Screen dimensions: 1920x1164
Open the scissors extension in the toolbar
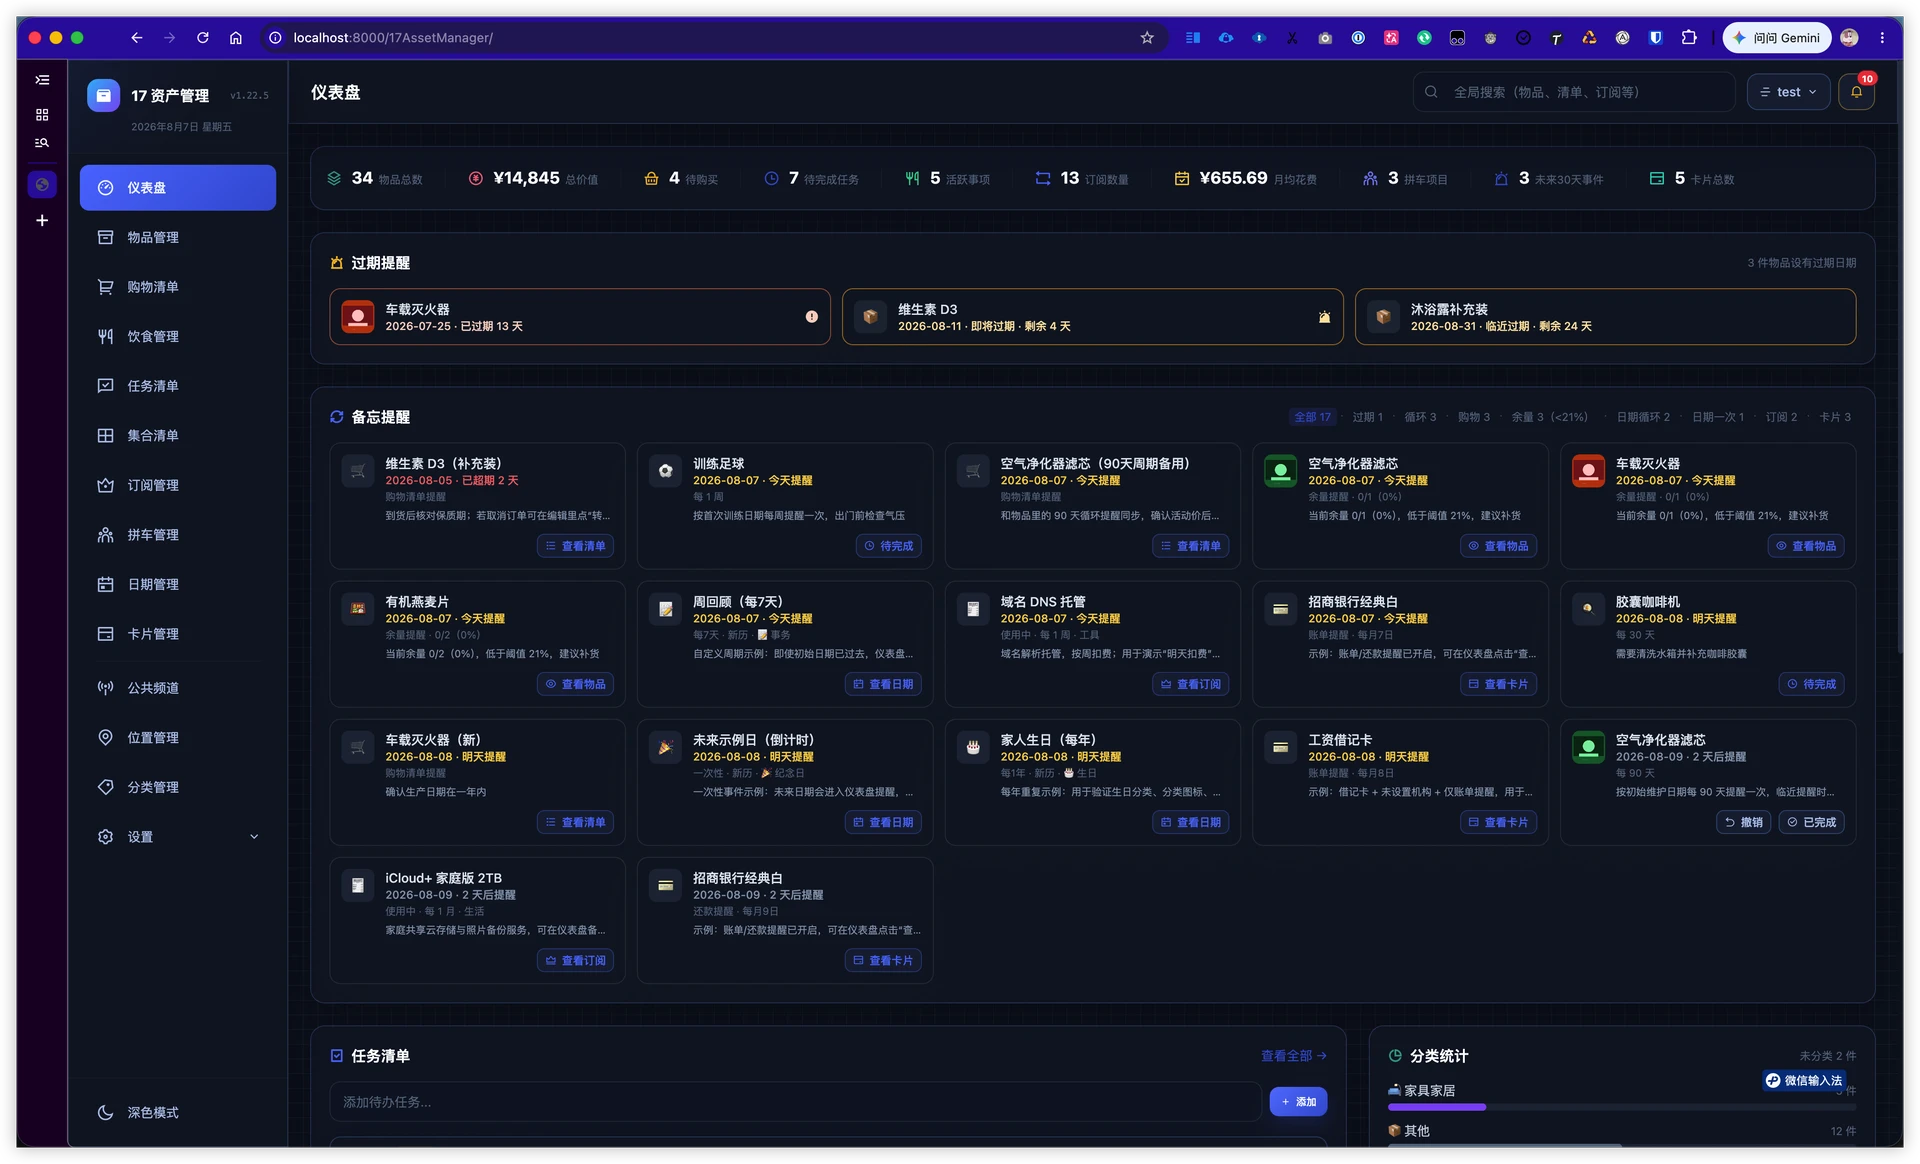1292,38
